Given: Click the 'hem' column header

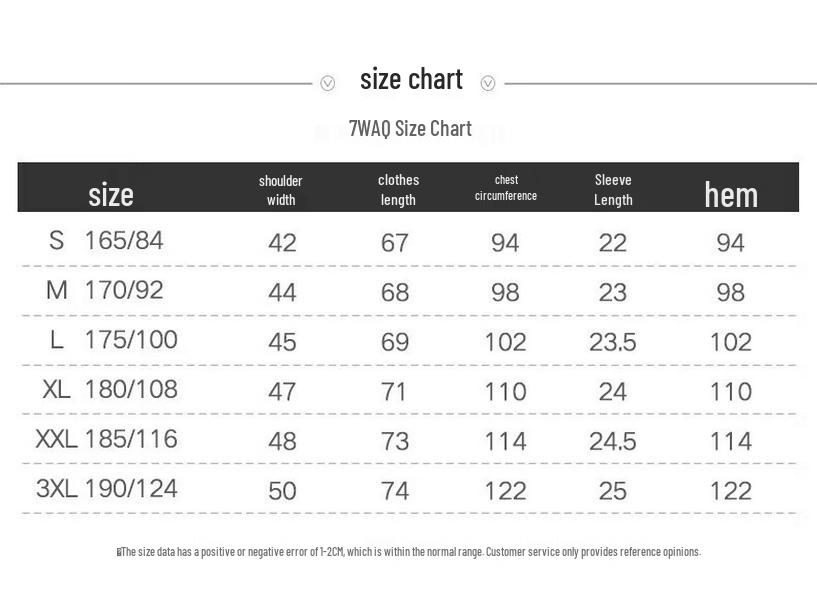Looking at the screenshot, I should (731, 194).
